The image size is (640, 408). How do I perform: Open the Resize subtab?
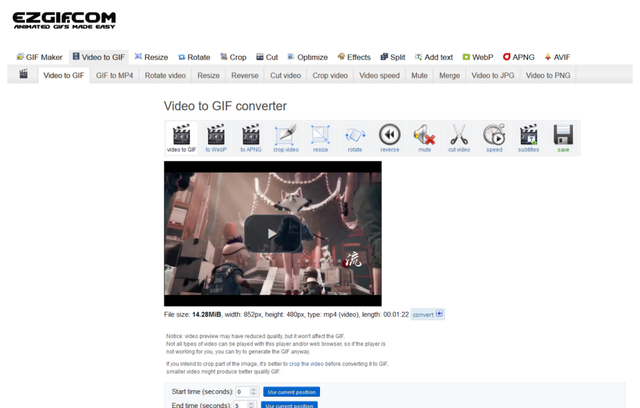(209, 75)
